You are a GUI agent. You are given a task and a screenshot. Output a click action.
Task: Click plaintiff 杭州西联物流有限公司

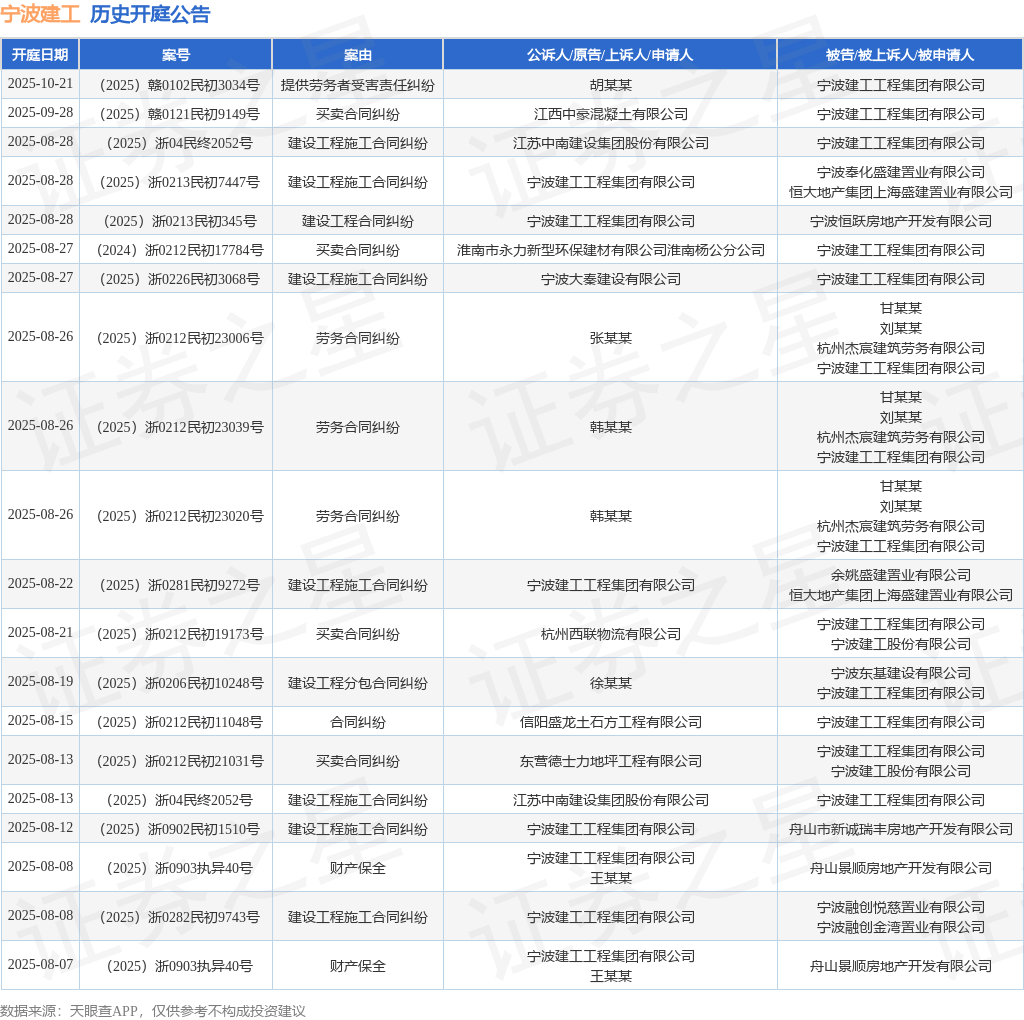click(x=611, y=634)
